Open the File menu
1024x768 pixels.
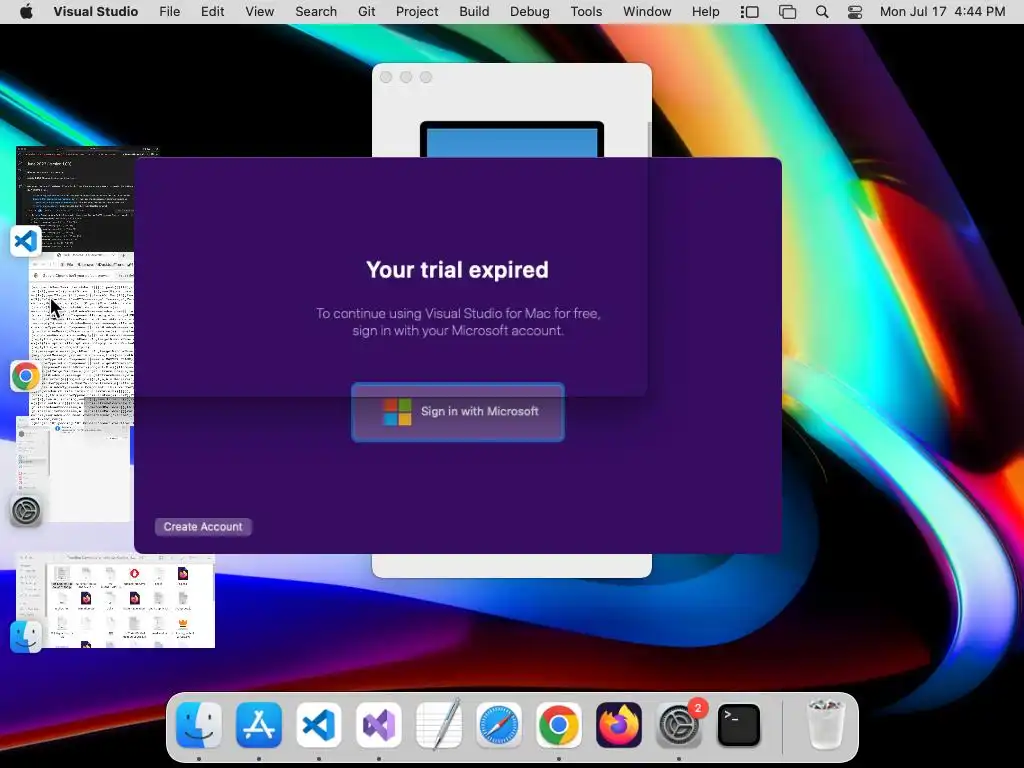coord(170,12)
